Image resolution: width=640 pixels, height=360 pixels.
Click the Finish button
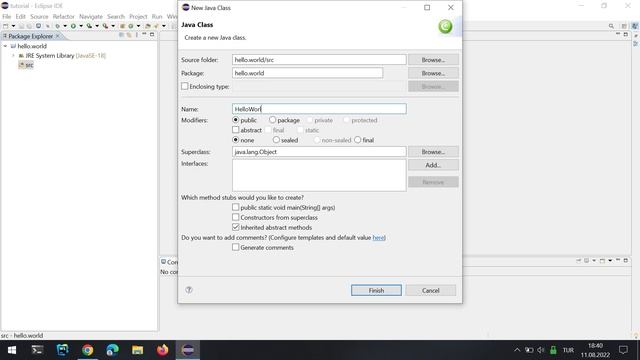[x=376, y=290]
